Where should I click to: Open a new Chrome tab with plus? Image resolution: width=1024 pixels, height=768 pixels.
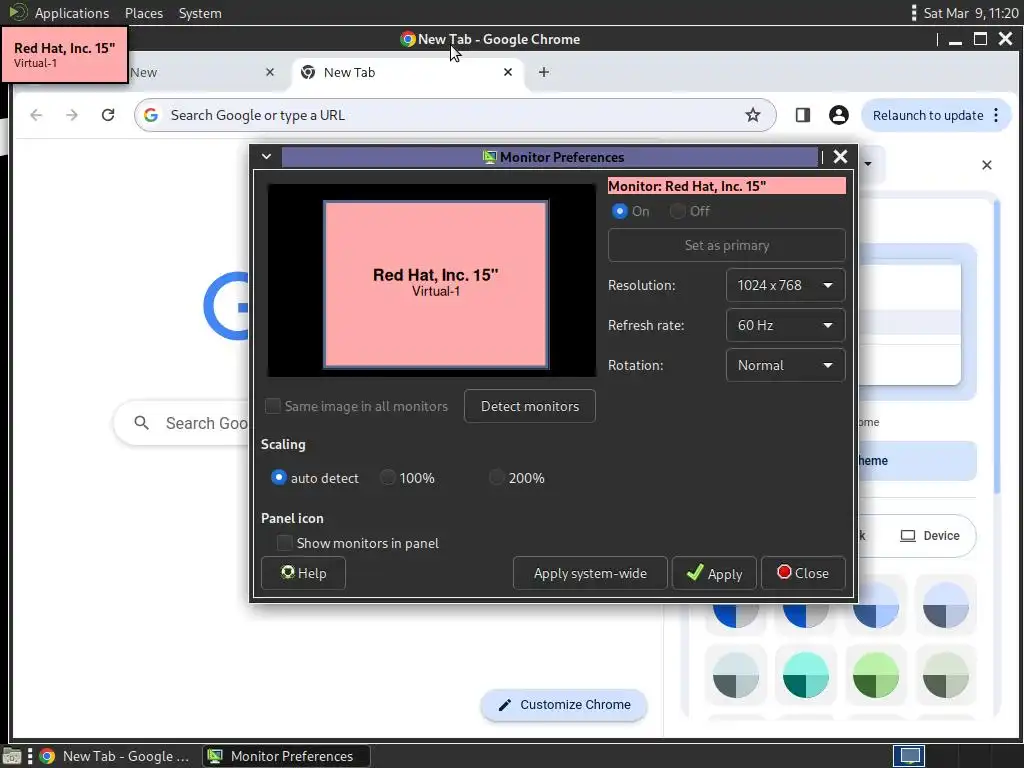click(x=543, y=72)
